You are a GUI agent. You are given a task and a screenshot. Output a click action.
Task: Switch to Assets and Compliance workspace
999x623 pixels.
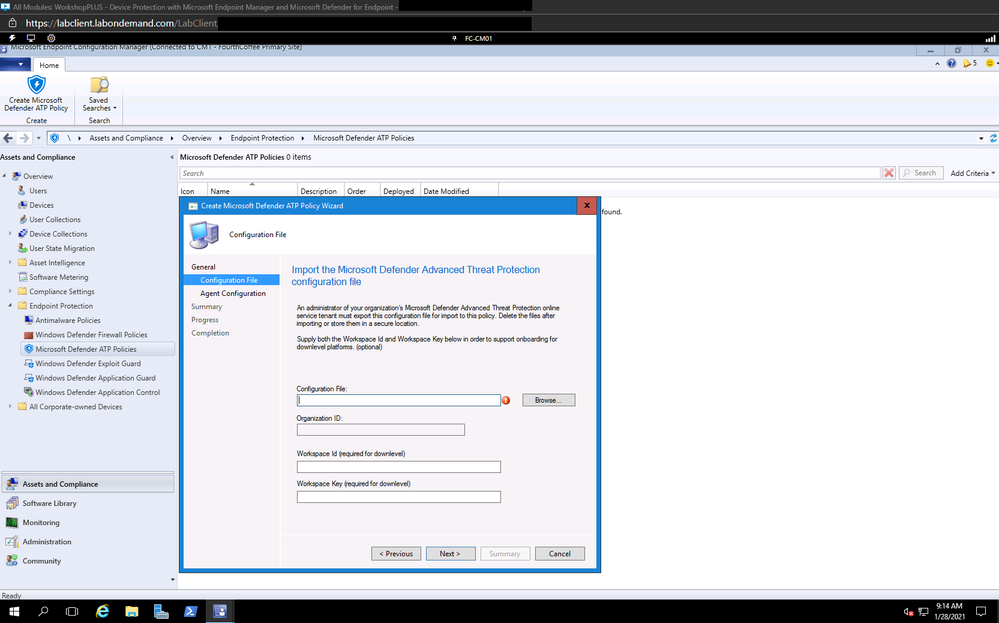point(87,484)
